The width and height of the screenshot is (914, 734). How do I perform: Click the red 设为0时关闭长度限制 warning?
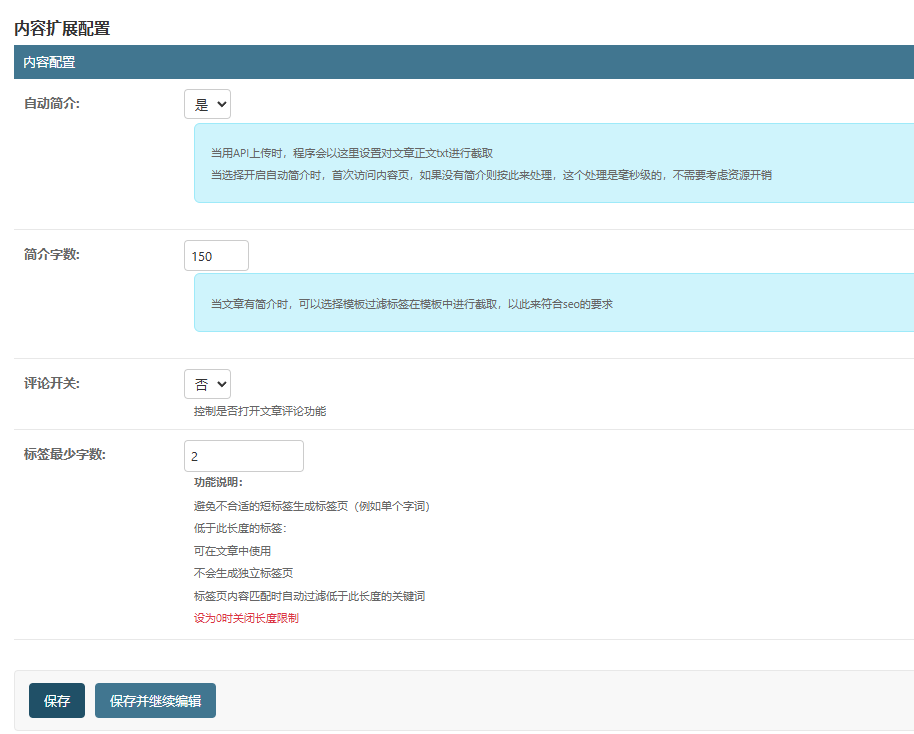[x=246, y=618]
